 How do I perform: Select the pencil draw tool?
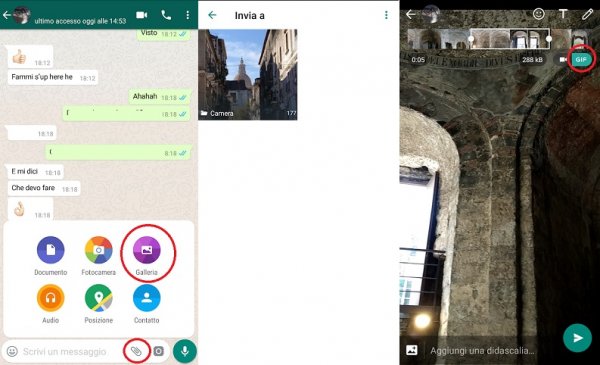[x=587, y=15]
